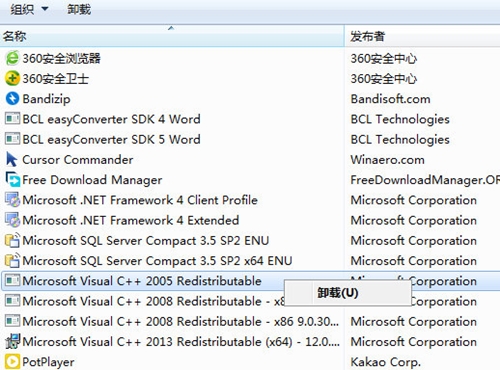Click BCL Technologies for SDK 5 Word
The image size is (500, 370).
[x=400, y=139]
